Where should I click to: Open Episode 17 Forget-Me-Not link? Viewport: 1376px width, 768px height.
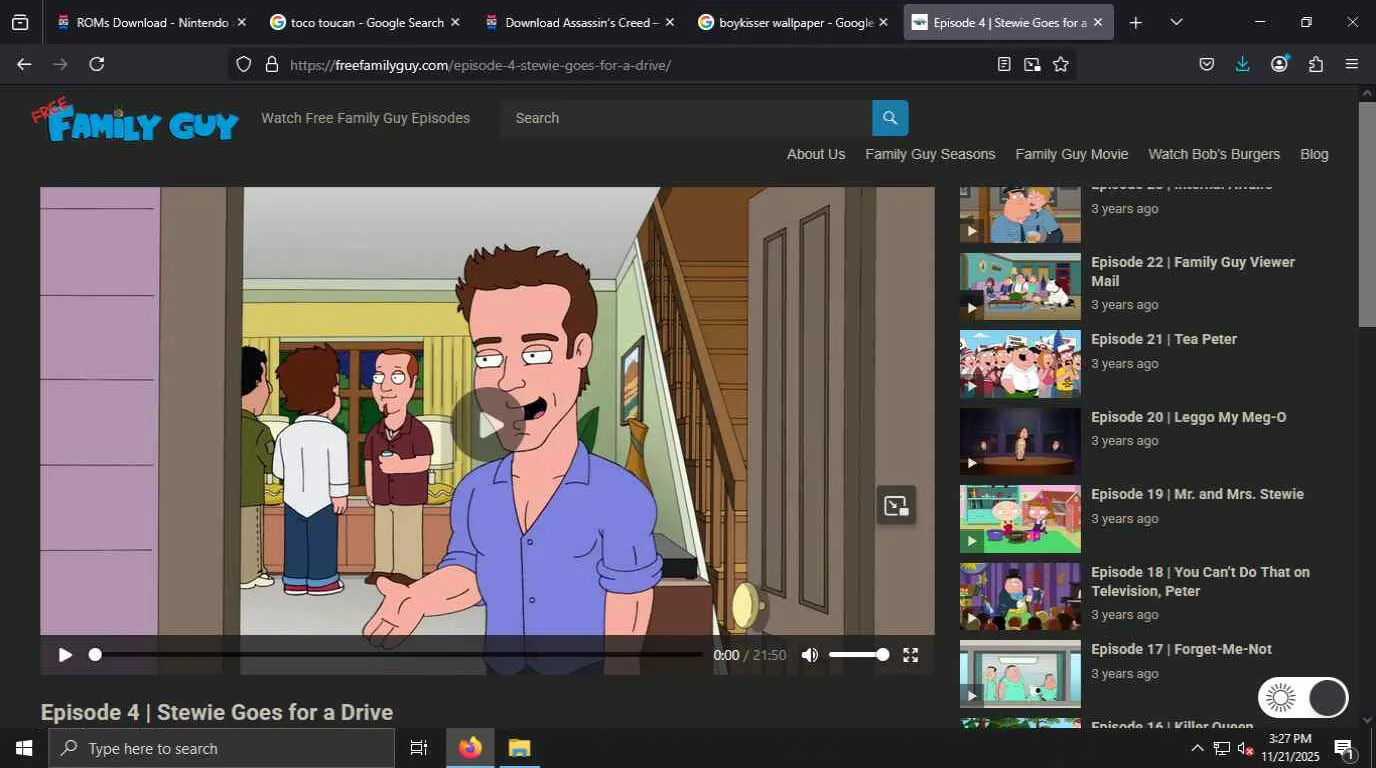1181,649
